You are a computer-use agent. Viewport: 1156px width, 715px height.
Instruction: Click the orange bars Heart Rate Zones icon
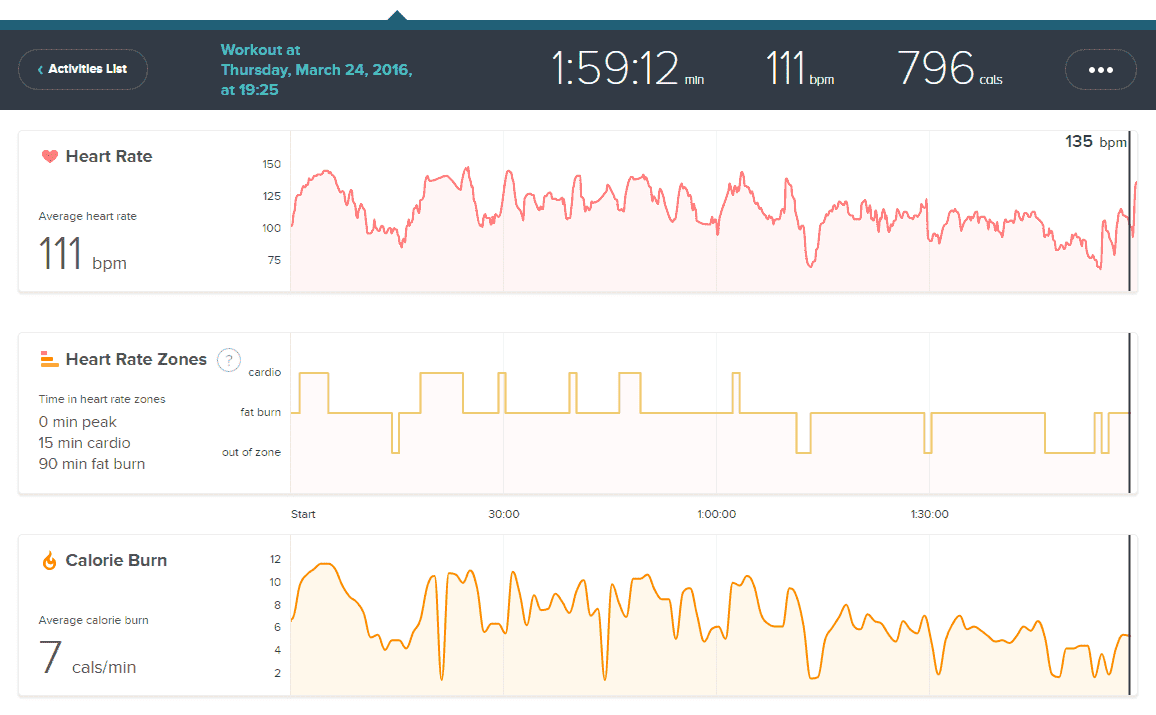49,359
